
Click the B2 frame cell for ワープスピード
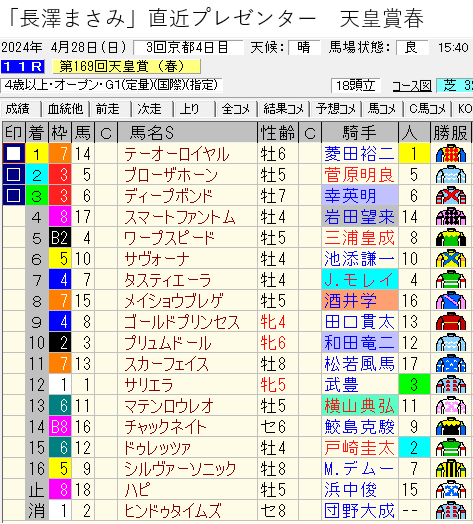click(x=60, y=238)
